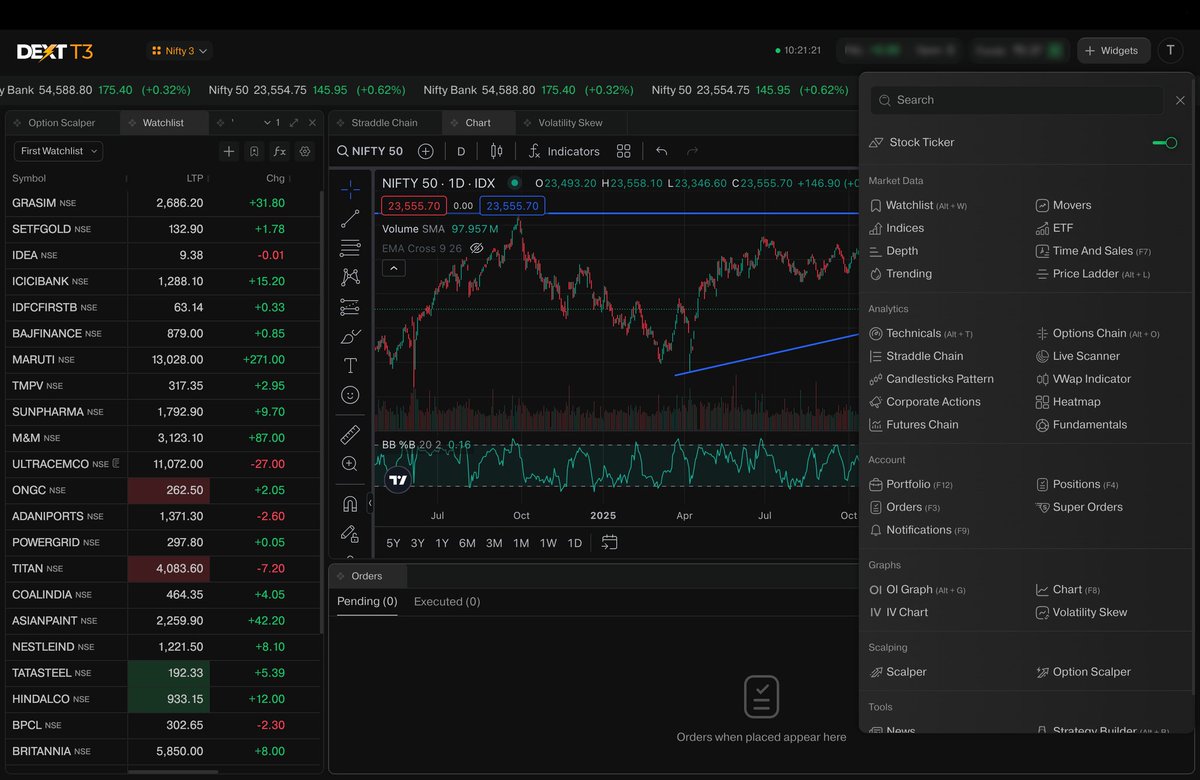Add the OI Graph widget

click(917, 590)
